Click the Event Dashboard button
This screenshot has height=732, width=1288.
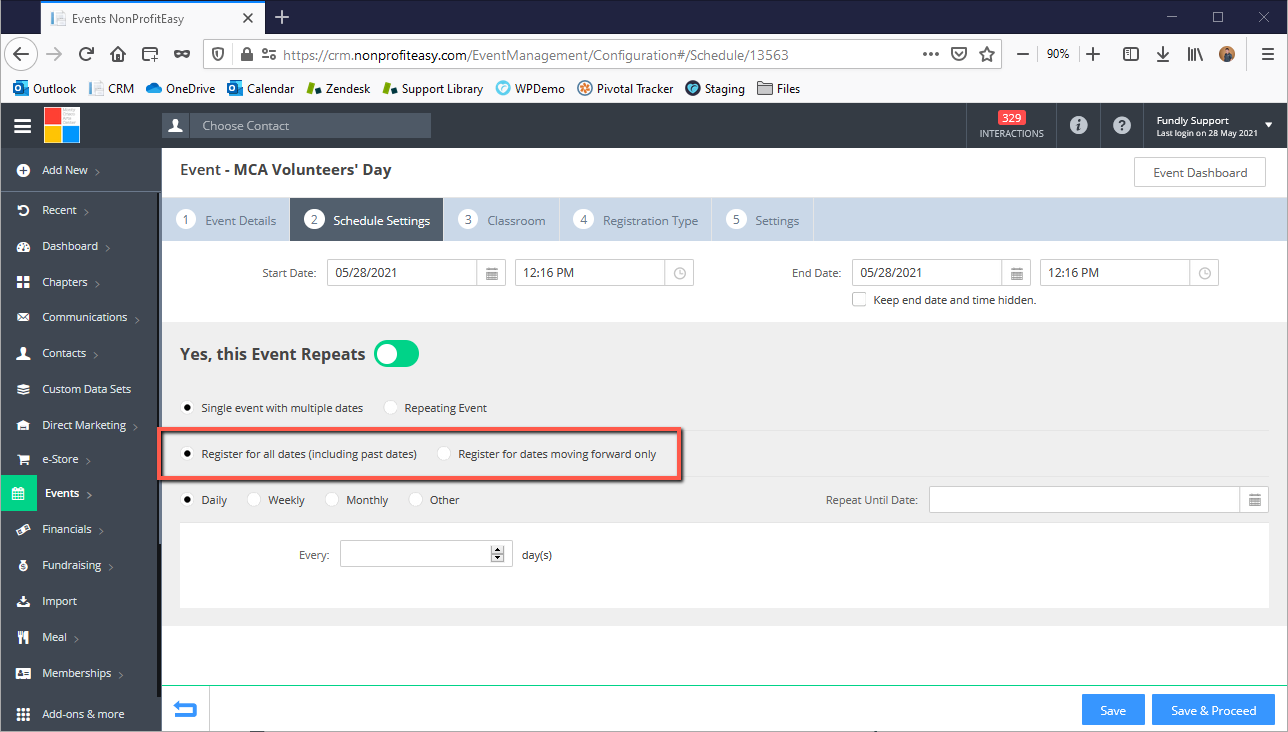click(1200, 173)
